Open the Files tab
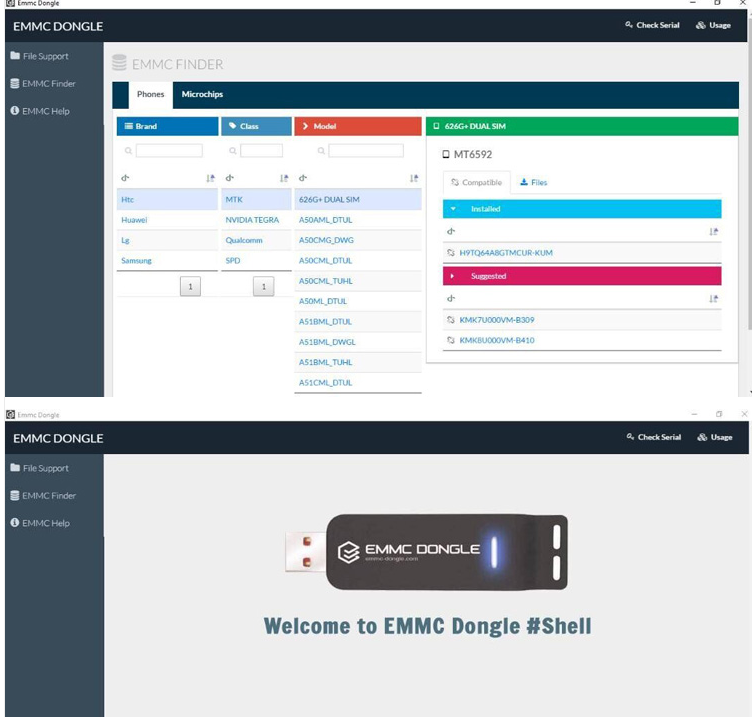This screenshot has width=752, height=717. [x=534, y=182]
